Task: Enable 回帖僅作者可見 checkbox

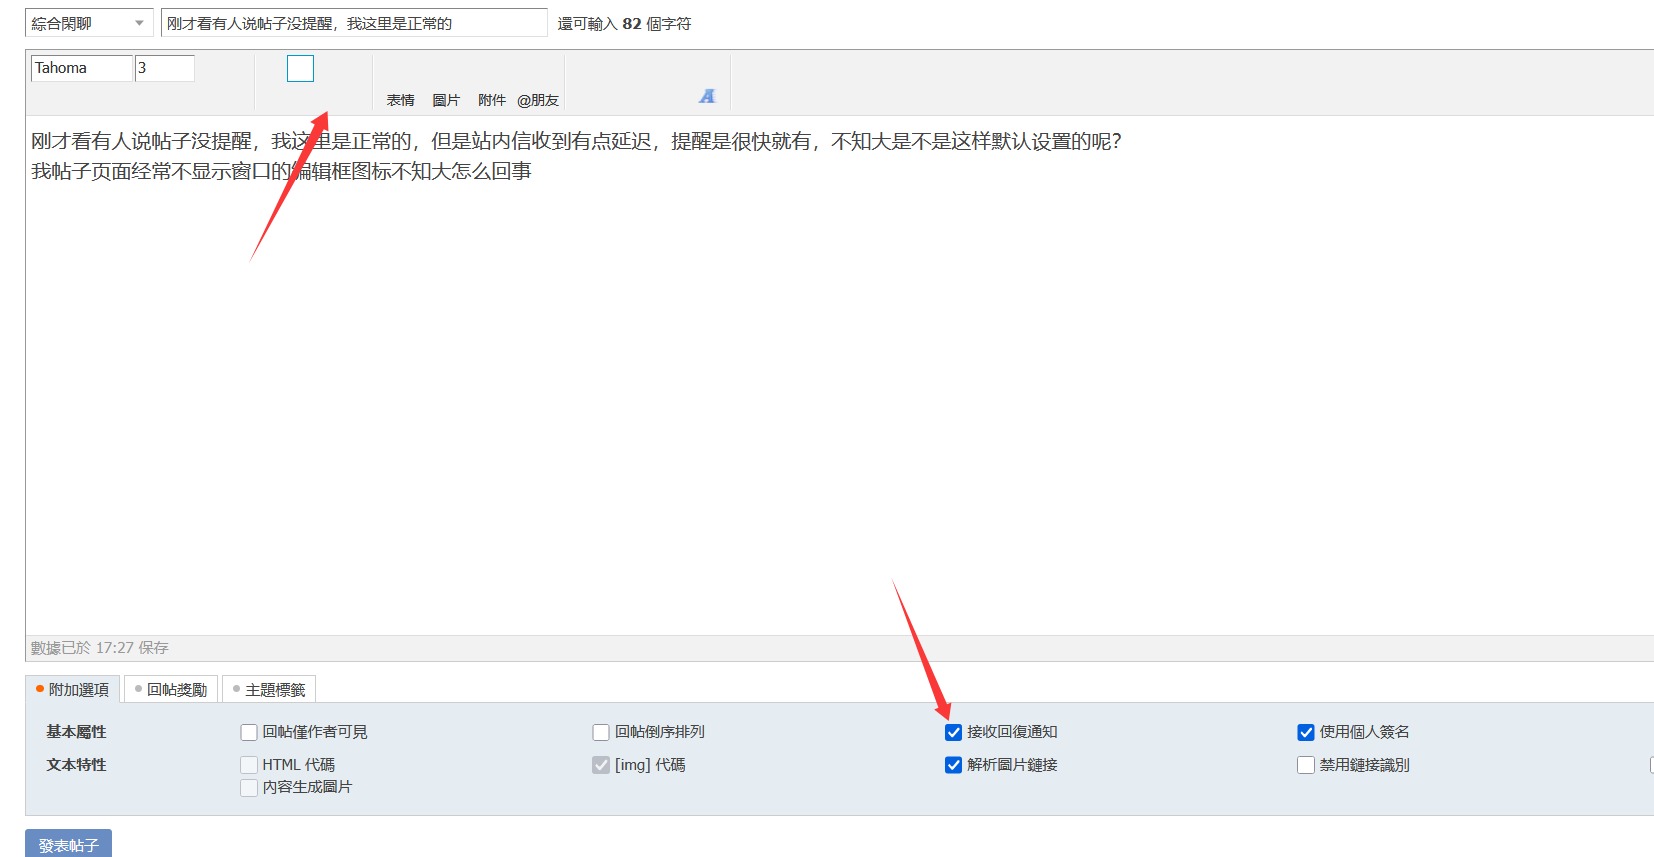Action: (249, 732)
